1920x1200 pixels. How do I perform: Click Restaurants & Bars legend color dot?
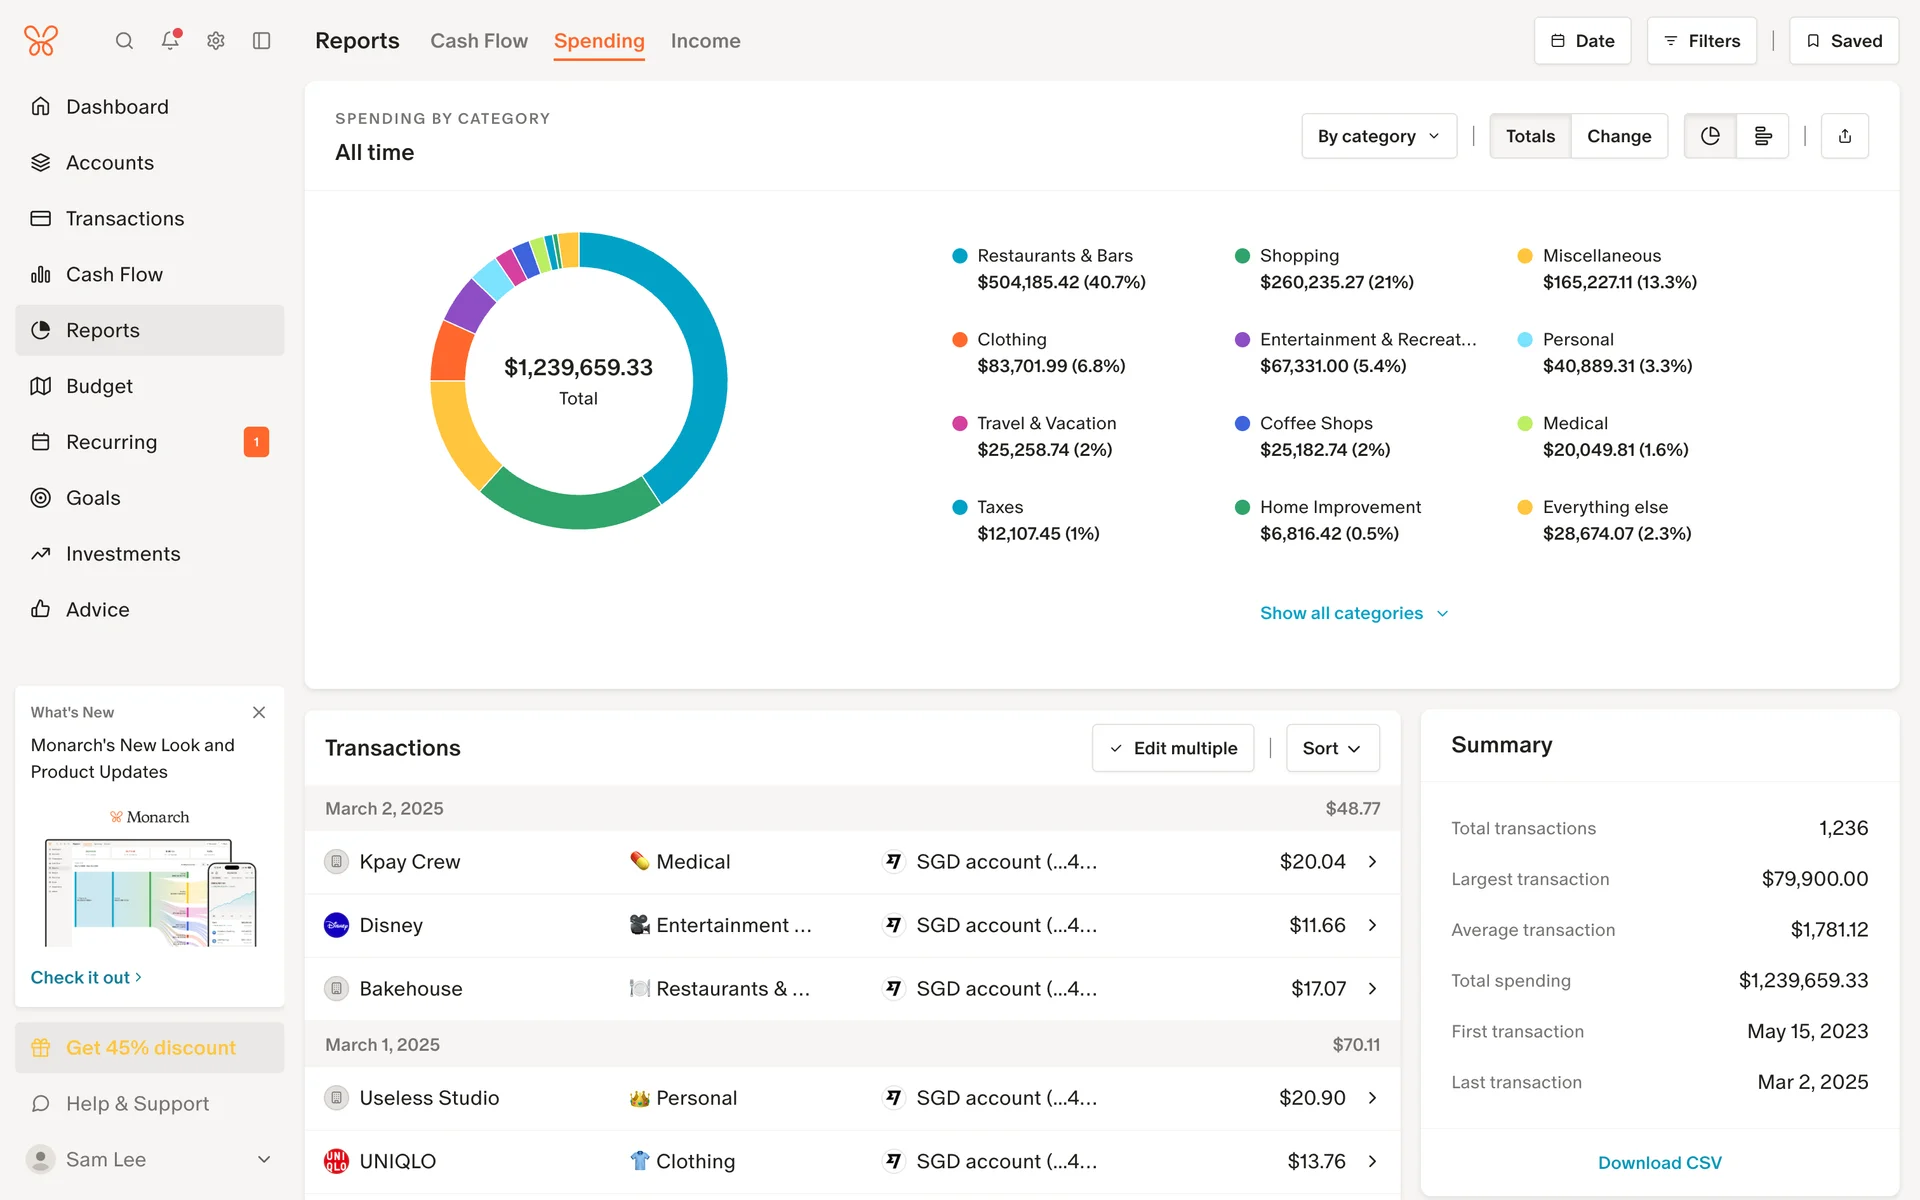[960, 256]
